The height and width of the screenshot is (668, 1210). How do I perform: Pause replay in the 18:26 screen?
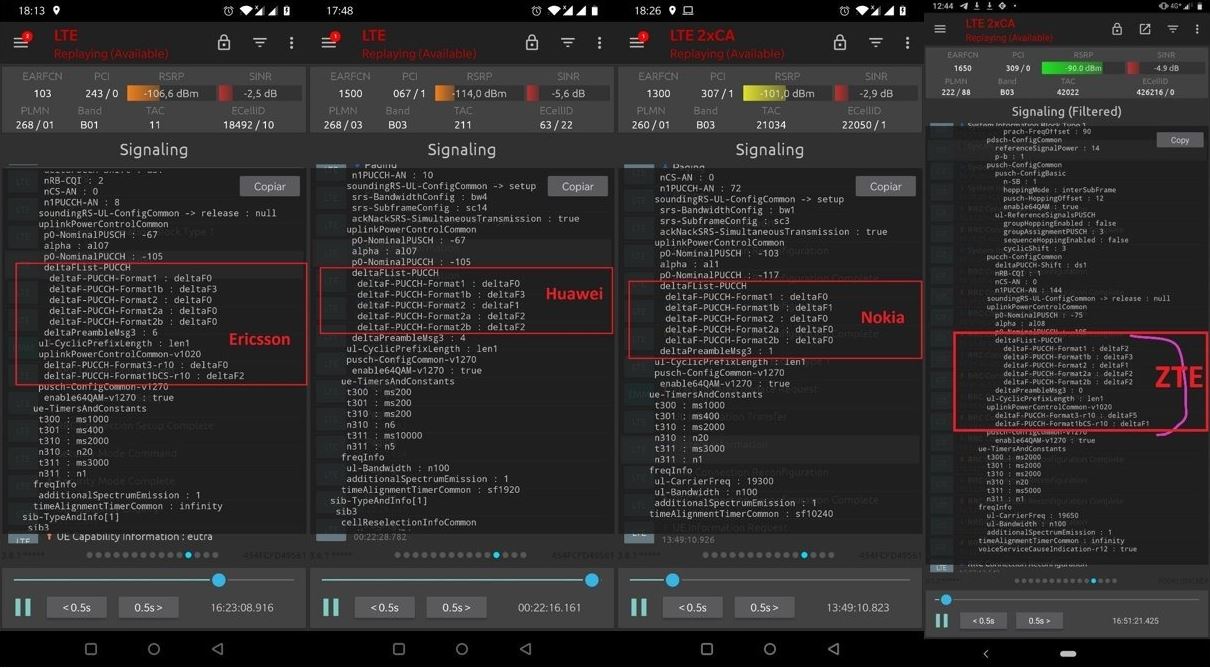[638, 607]
